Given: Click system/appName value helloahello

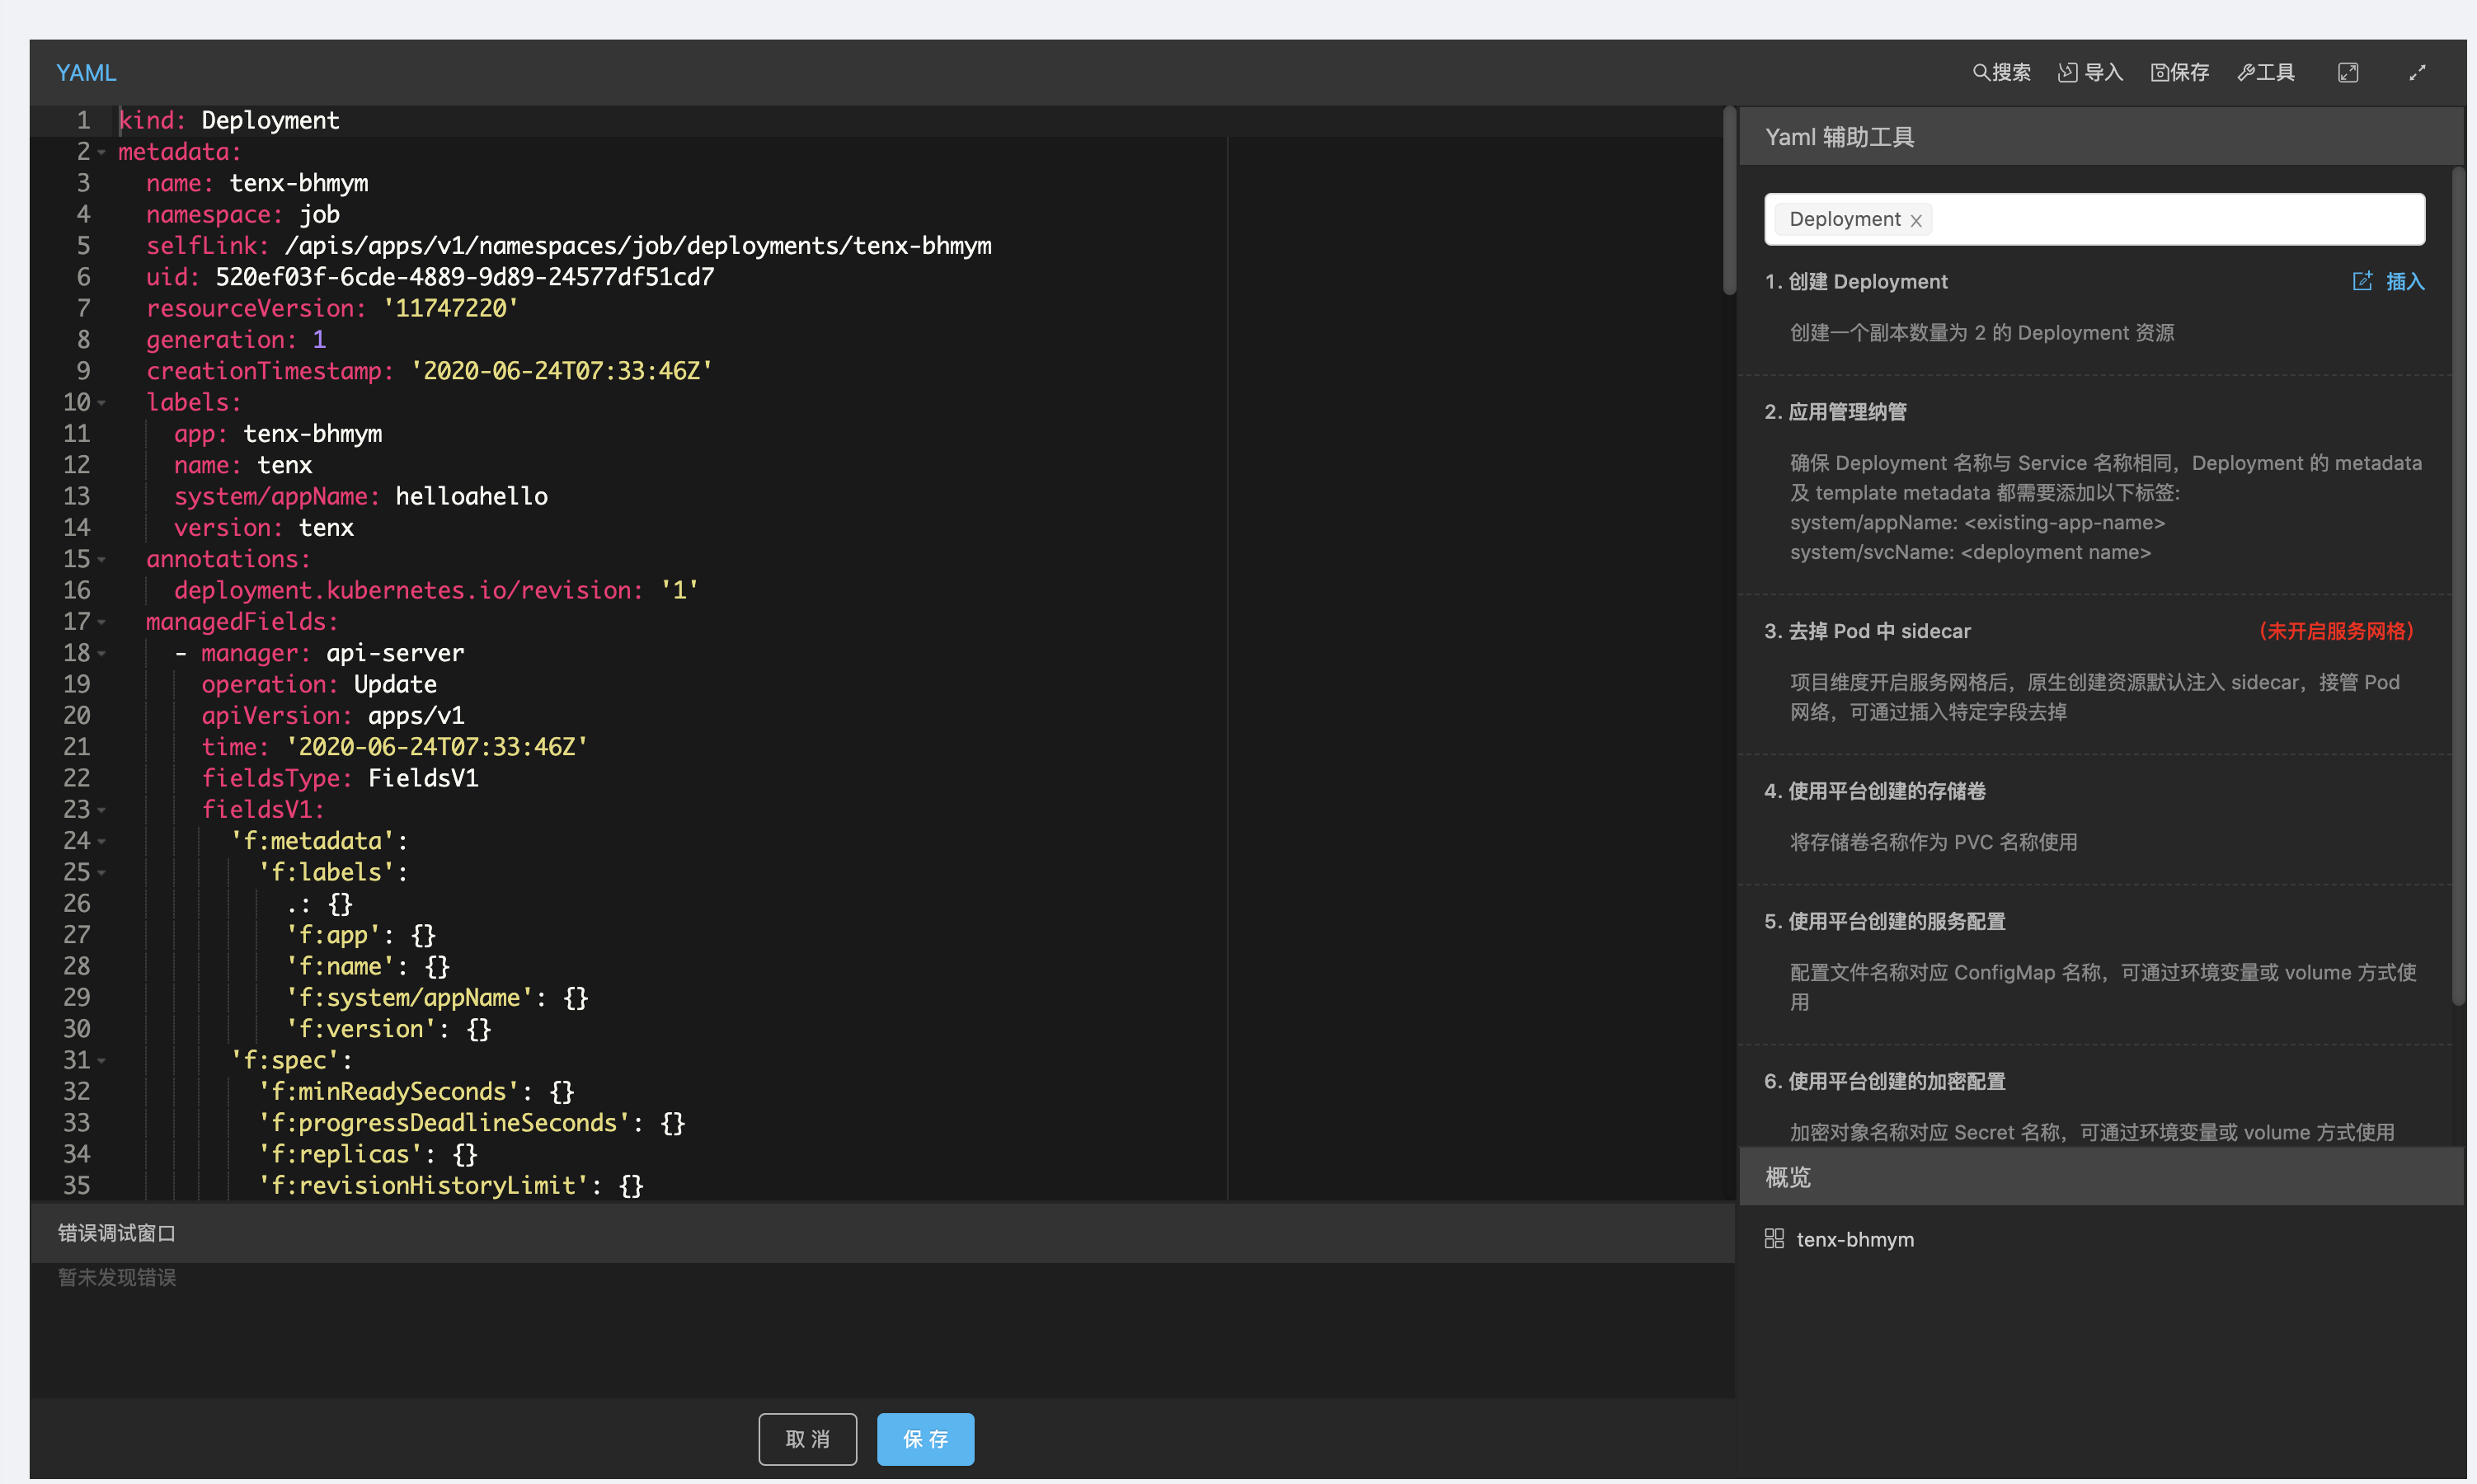Looking at the screenshot, I should tap(471, 497).
